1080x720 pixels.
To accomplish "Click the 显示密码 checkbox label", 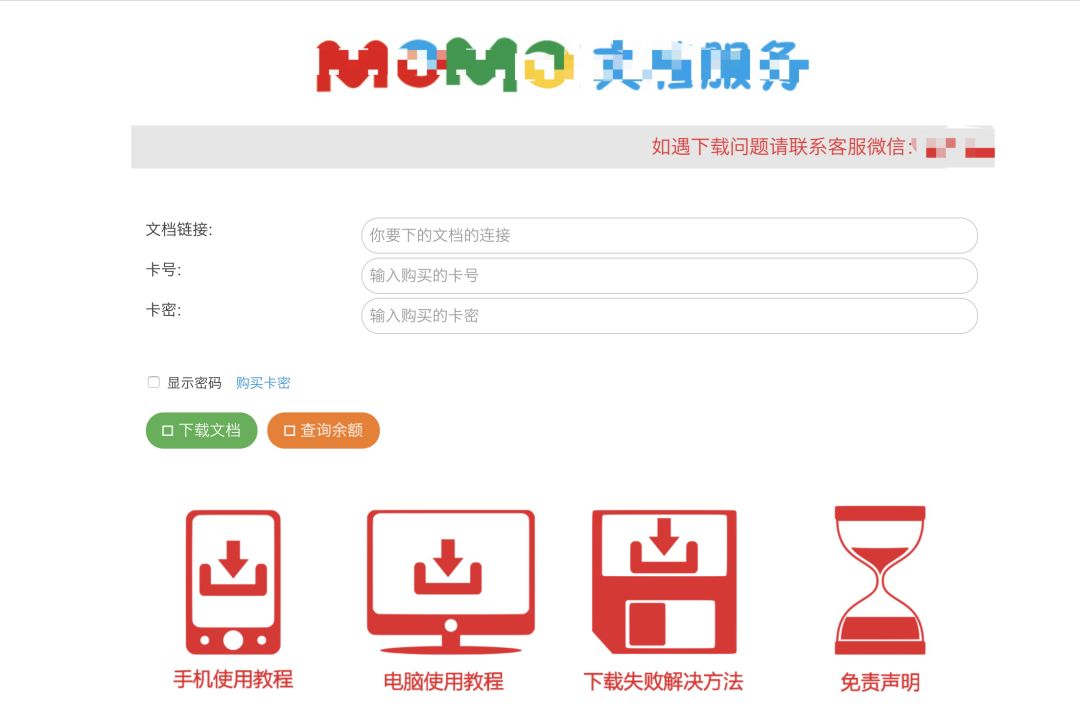I will [194, 383].
